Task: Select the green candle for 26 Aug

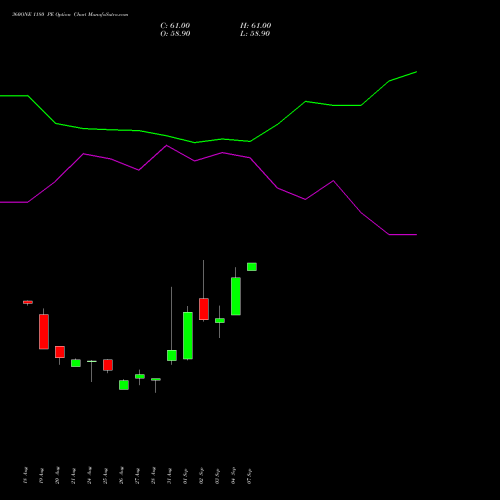Action: coord(124,385)
